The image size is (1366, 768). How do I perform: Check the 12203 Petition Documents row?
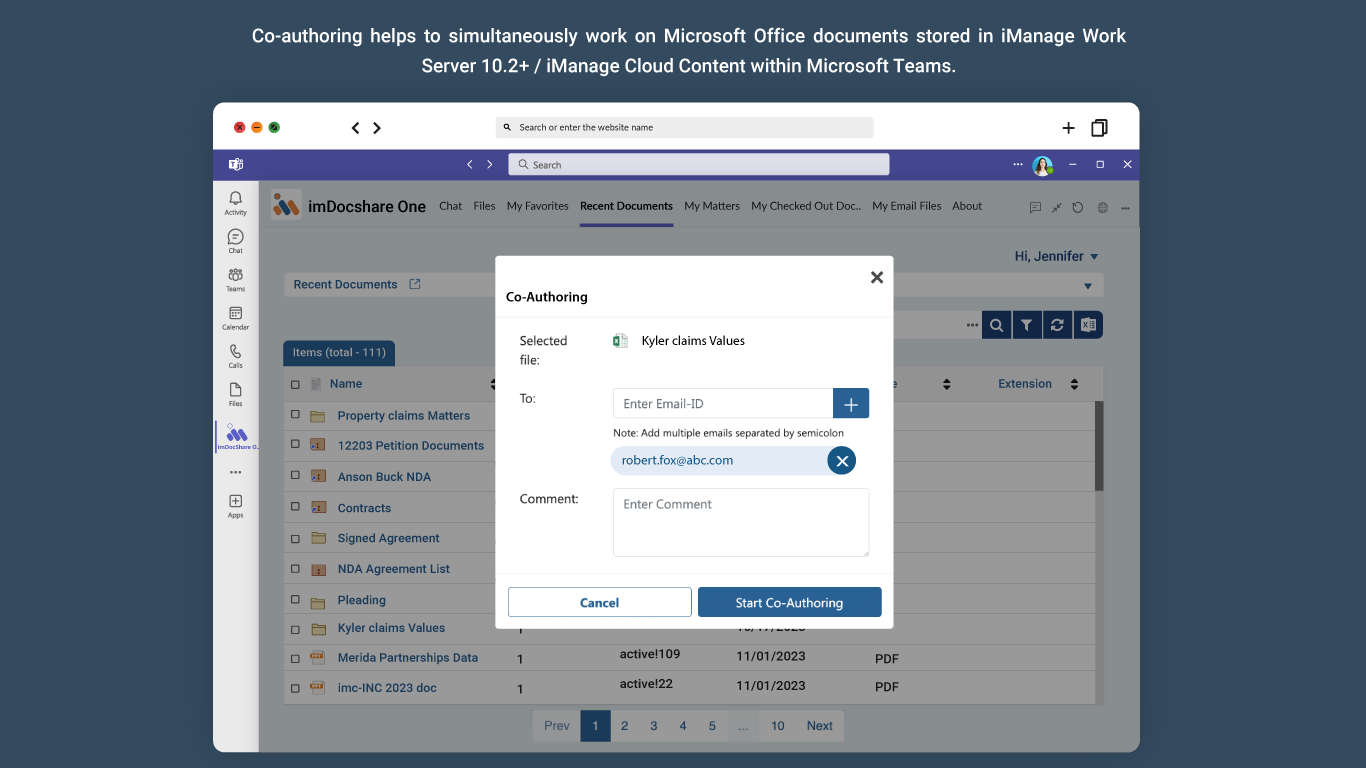click(x=295, y=445)
